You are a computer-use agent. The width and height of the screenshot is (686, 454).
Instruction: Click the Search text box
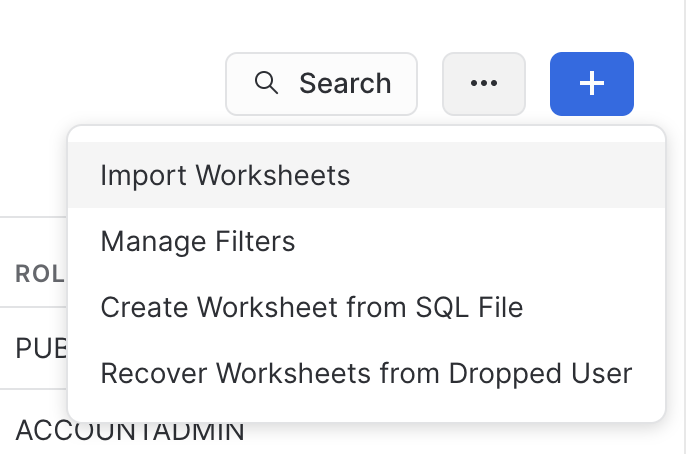(321, 84)
